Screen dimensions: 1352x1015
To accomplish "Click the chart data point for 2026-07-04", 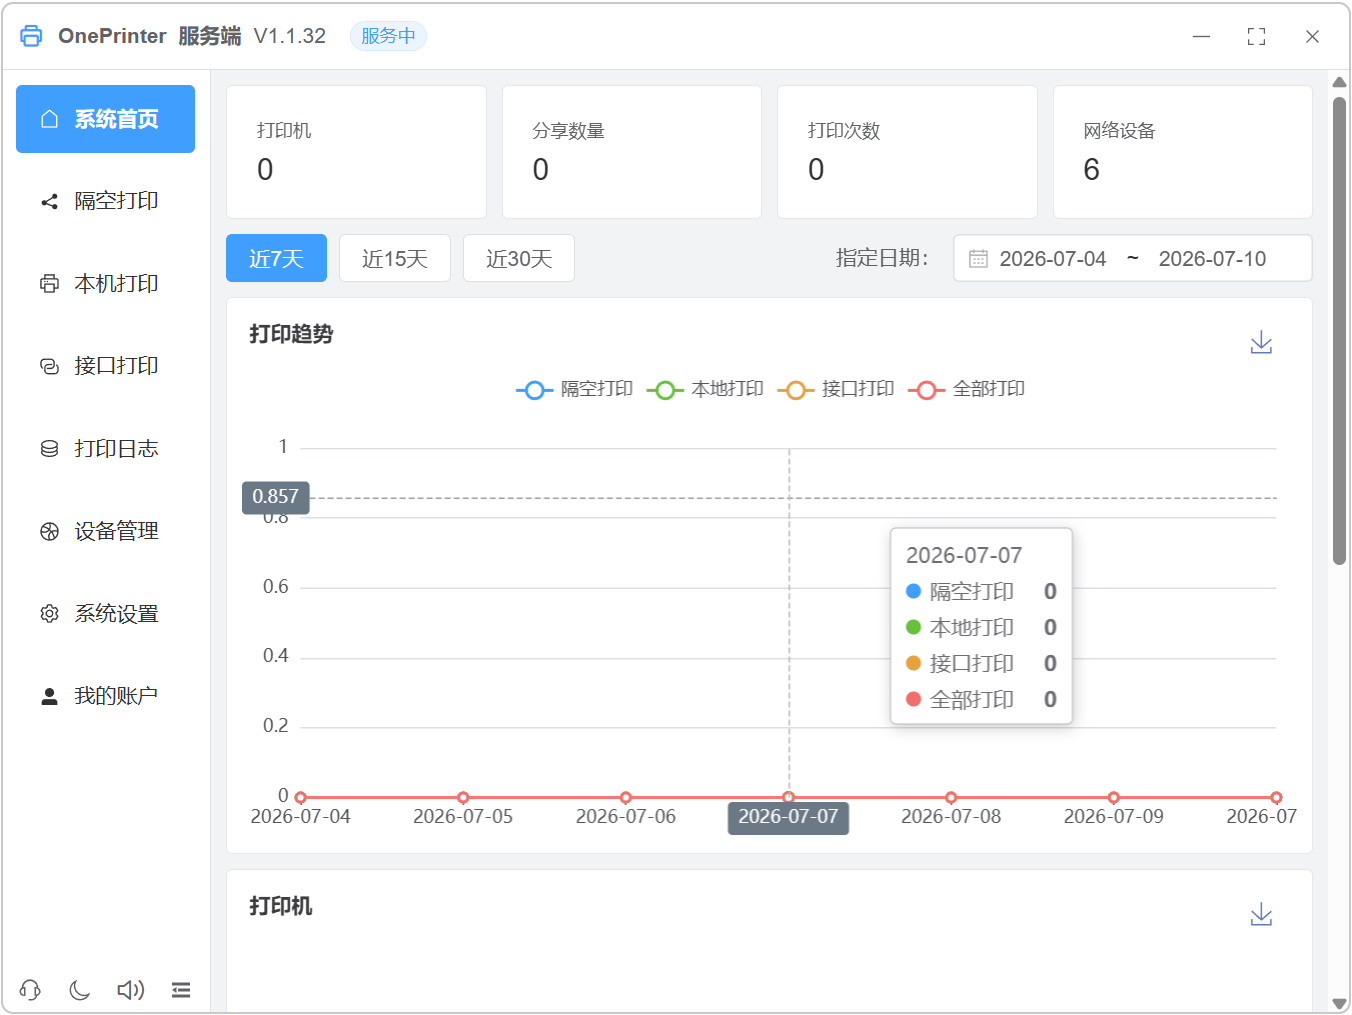I will 301,798.
